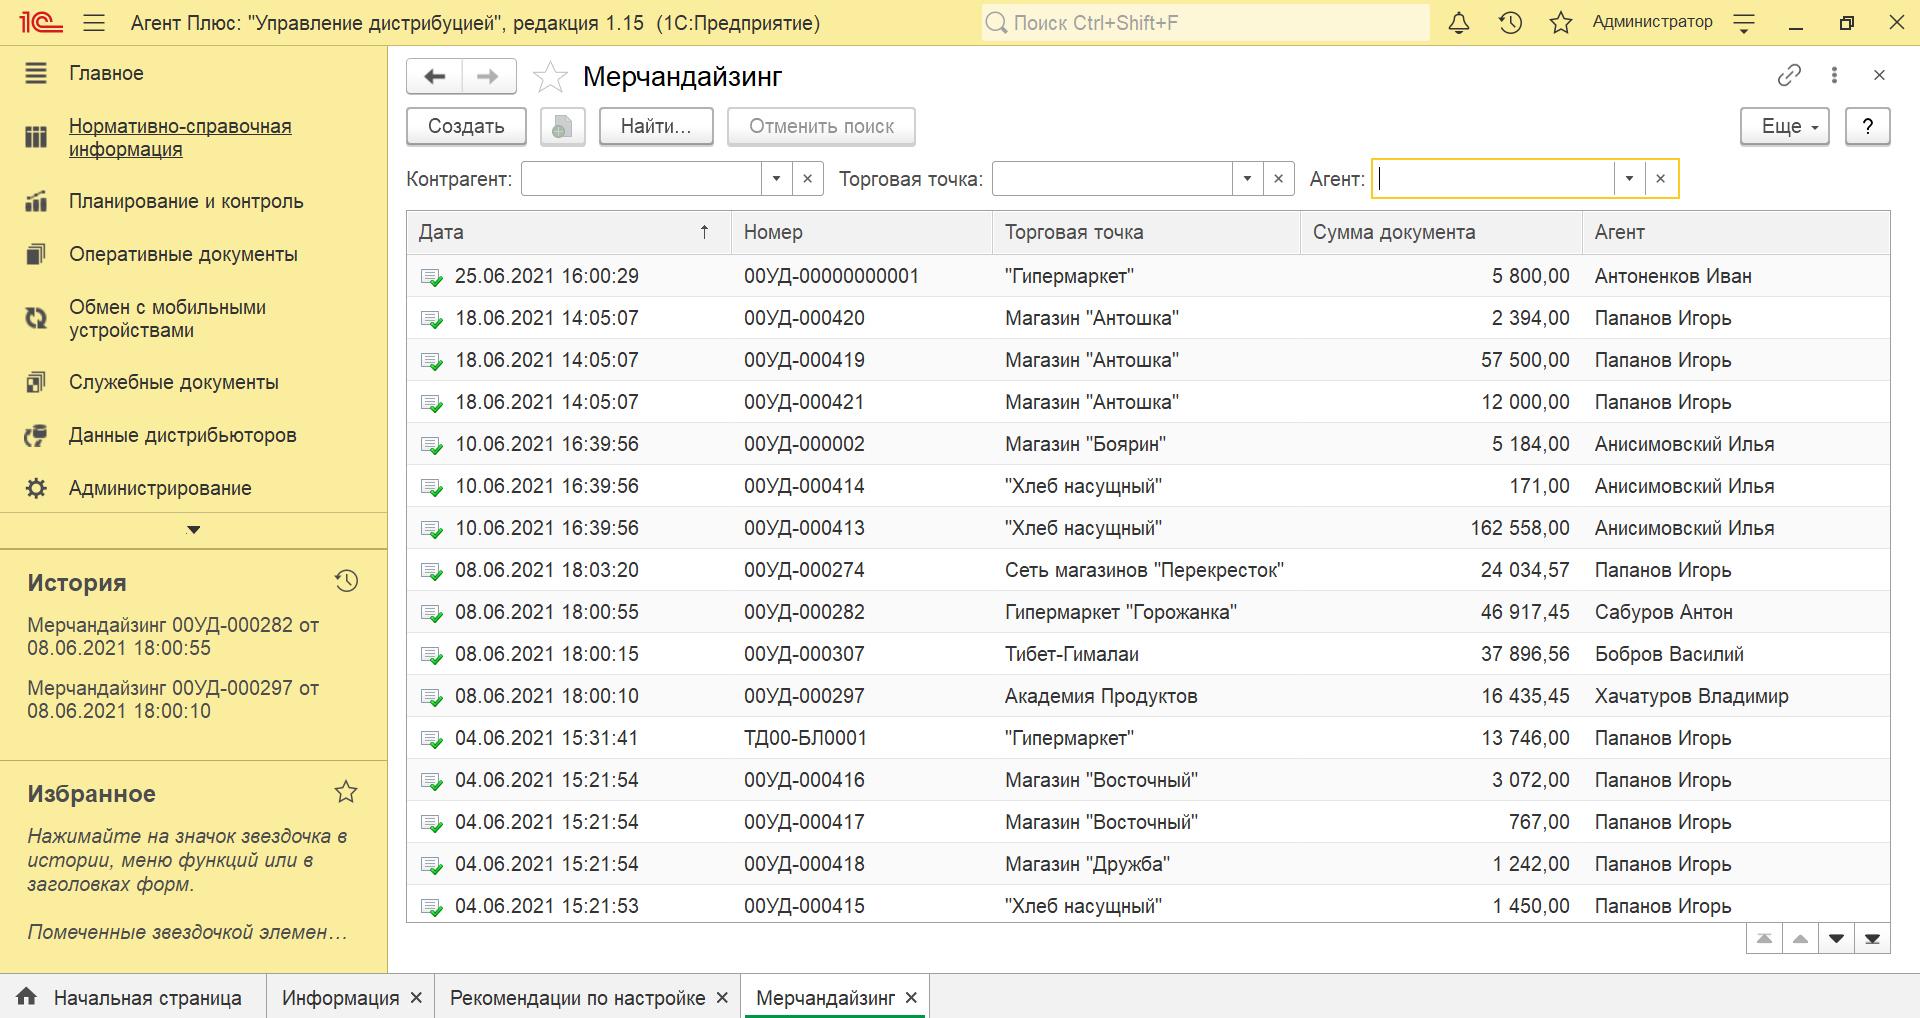Open notifications bell
Screen dimensions: 1920x1018
coord(1459,22)
